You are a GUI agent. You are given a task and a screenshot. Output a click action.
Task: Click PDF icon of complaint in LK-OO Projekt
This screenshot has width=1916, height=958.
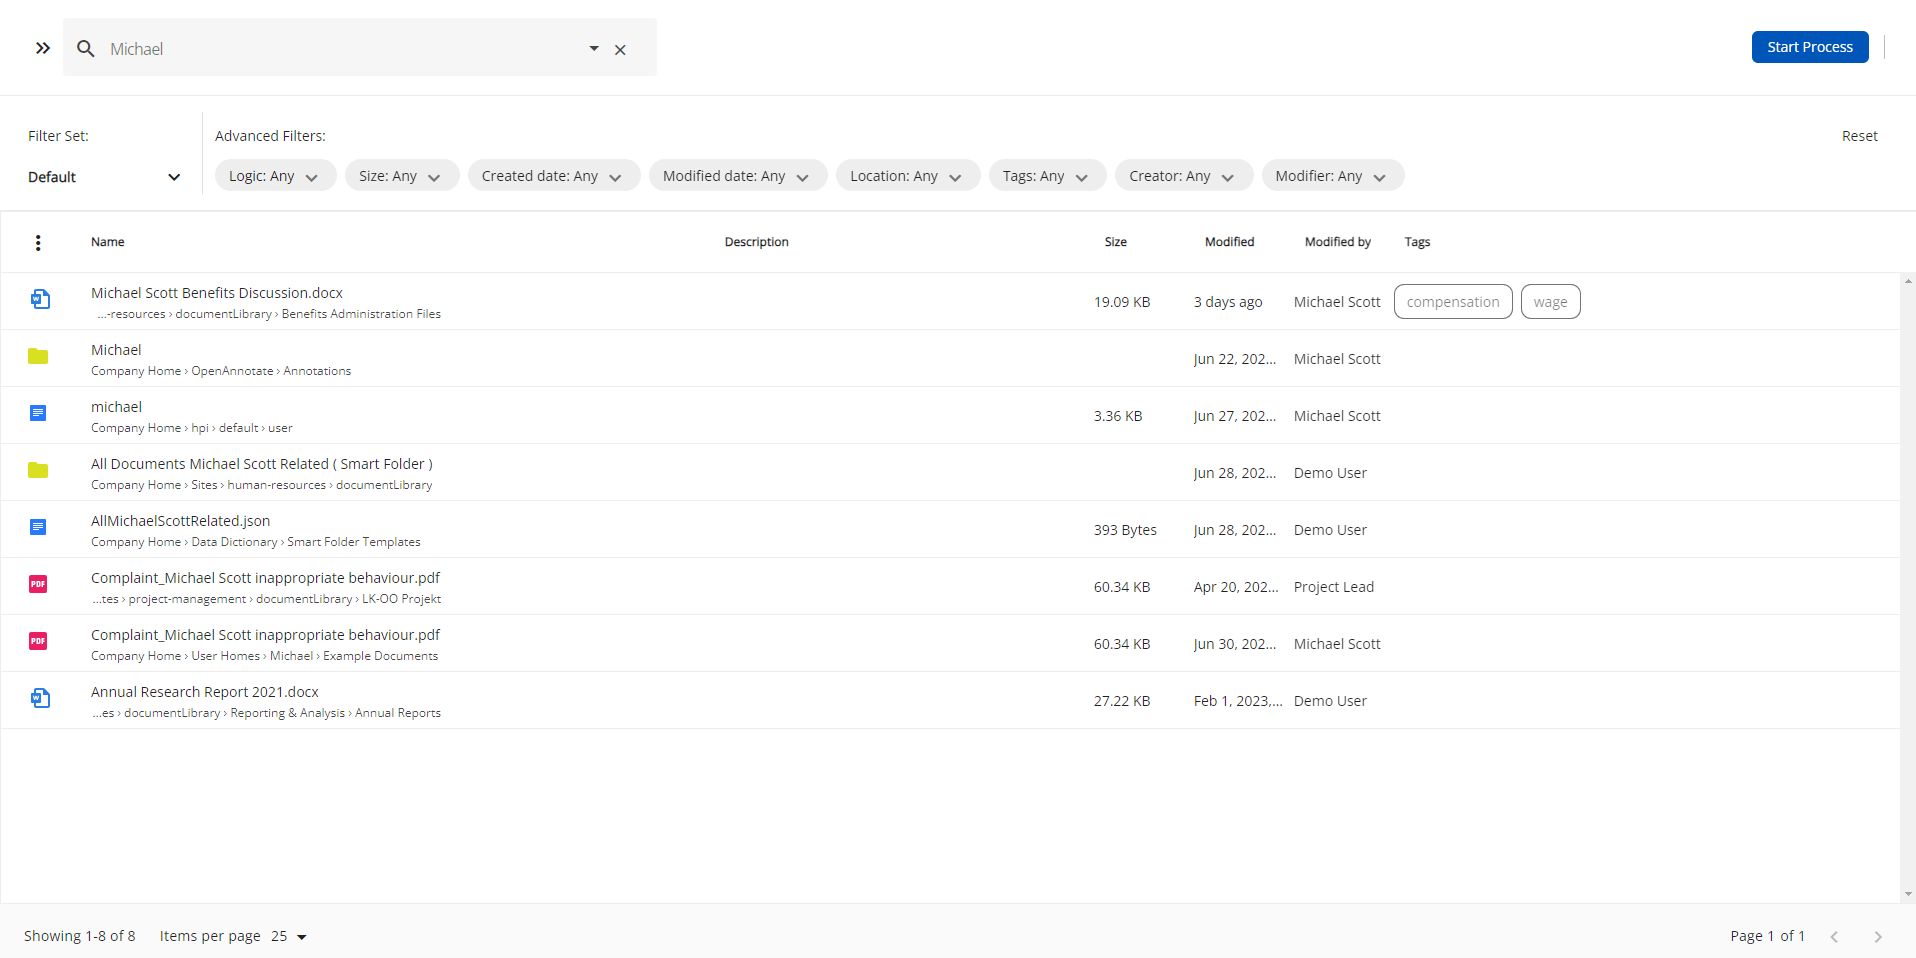[38, 584]
